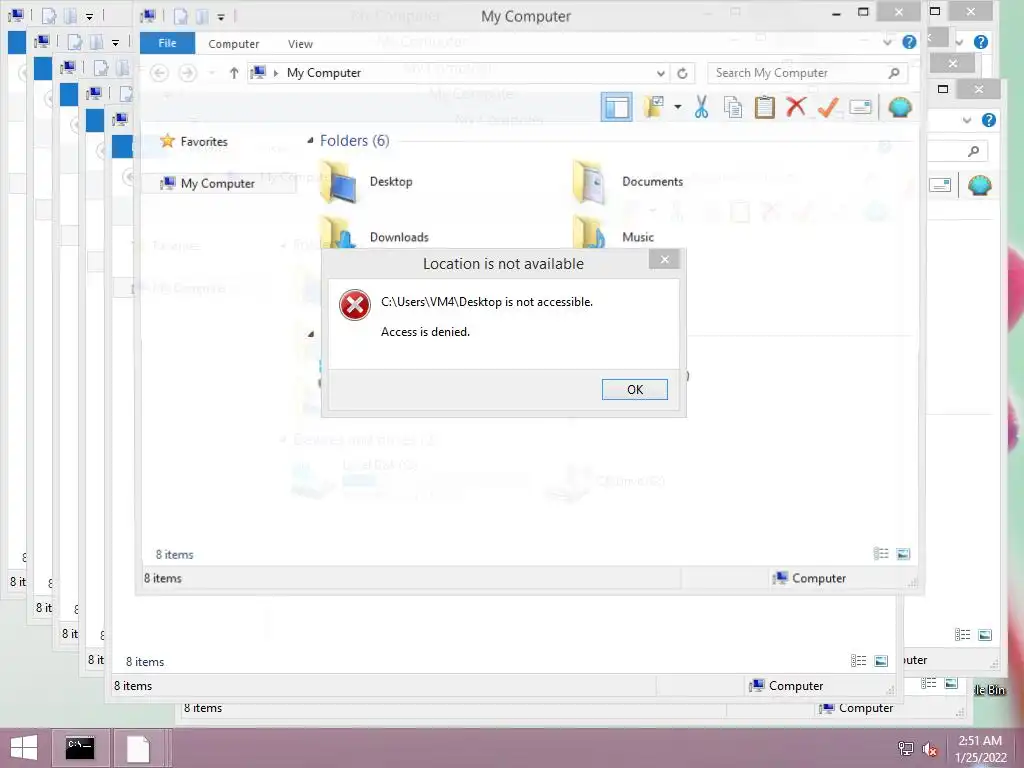Collapse ribbon chevron in right background window
This screenshot has width=1024, height=768.
tap(967, 120)
